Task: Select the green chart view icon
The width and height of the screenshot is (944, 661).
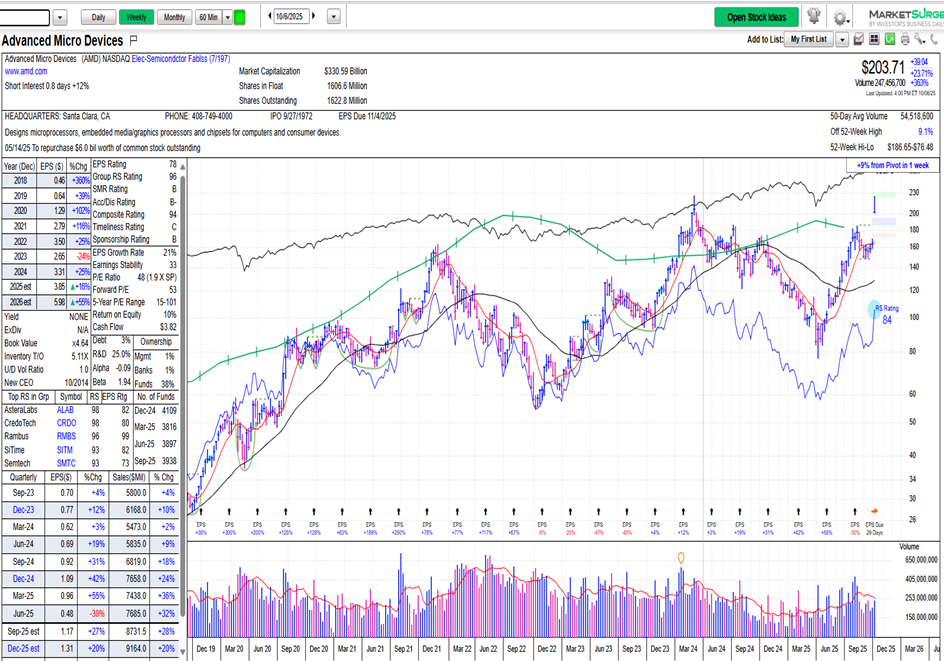Action: click(890, 39)
